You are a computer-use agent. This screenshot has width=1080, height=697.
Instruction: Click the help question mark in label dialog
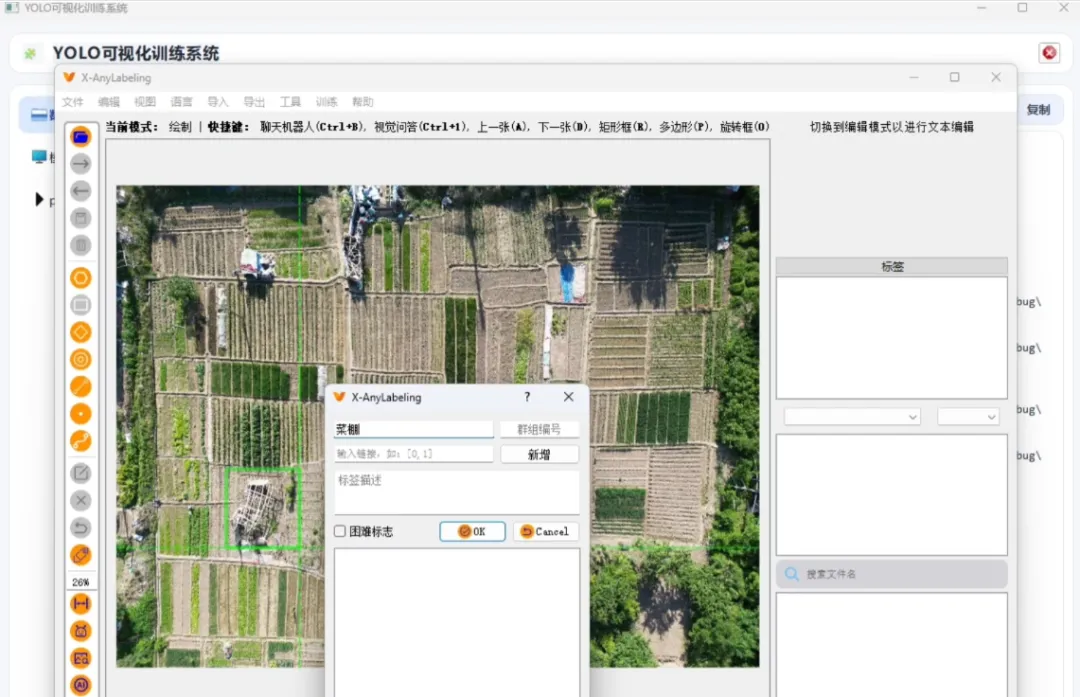tap(527, 397)
